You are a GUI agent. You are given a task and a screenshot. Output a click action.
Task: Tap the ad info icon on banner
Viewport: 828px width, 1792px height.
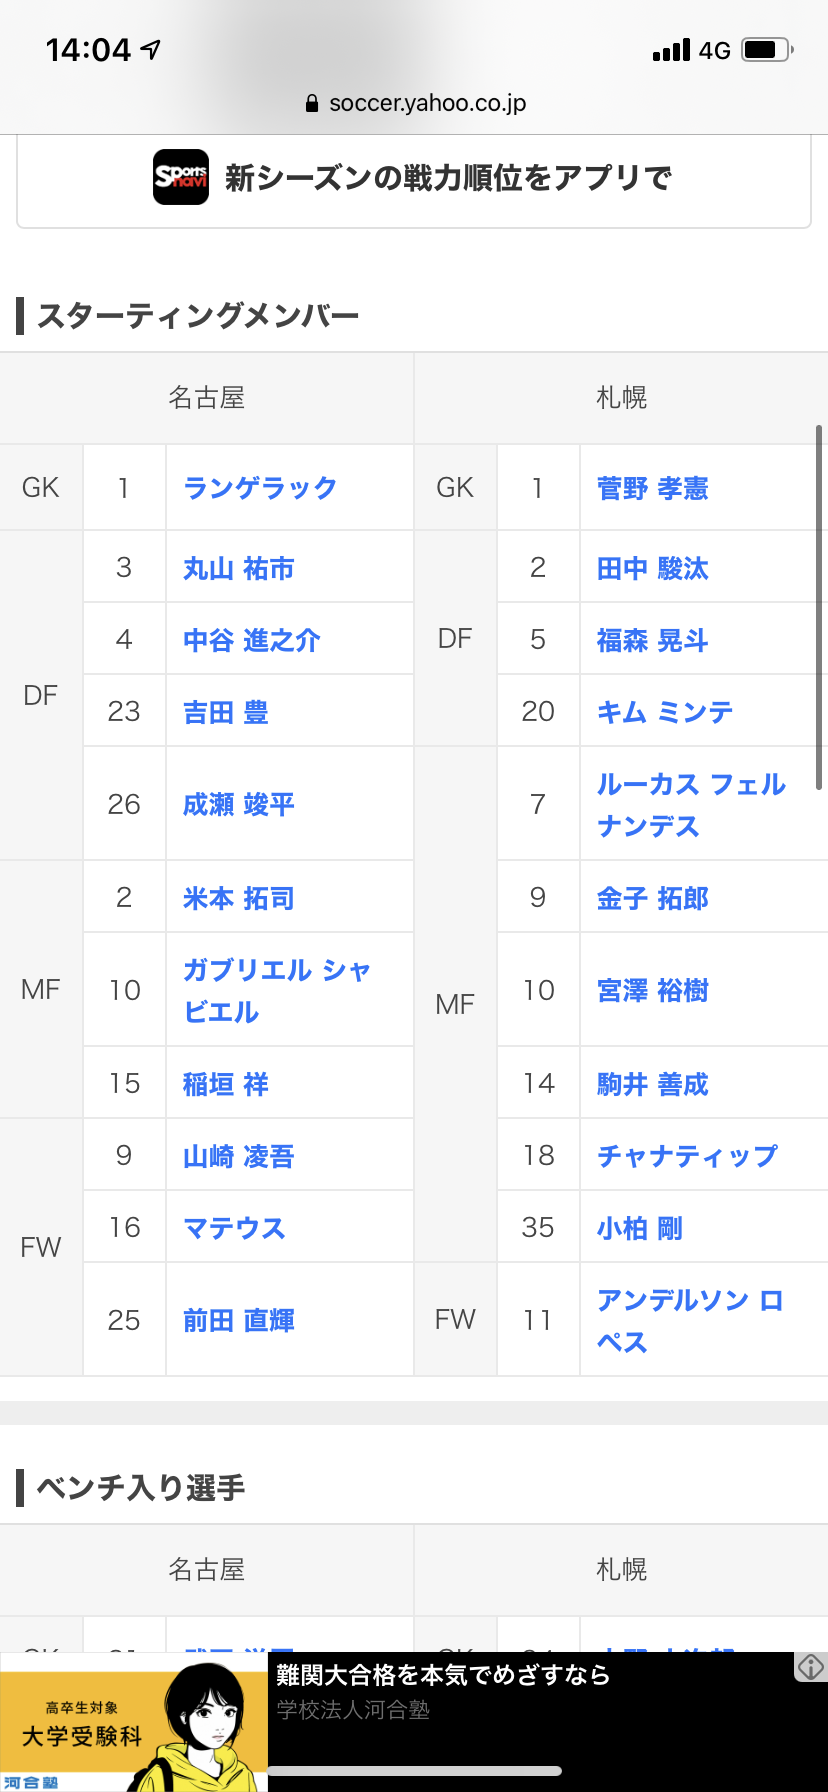810,1666
